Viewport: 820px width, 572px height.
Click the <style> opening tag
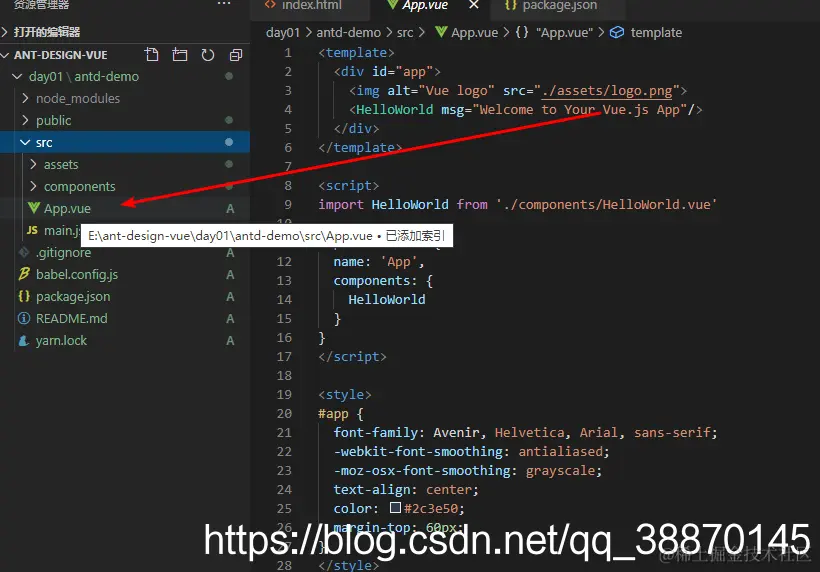(345, 395)
